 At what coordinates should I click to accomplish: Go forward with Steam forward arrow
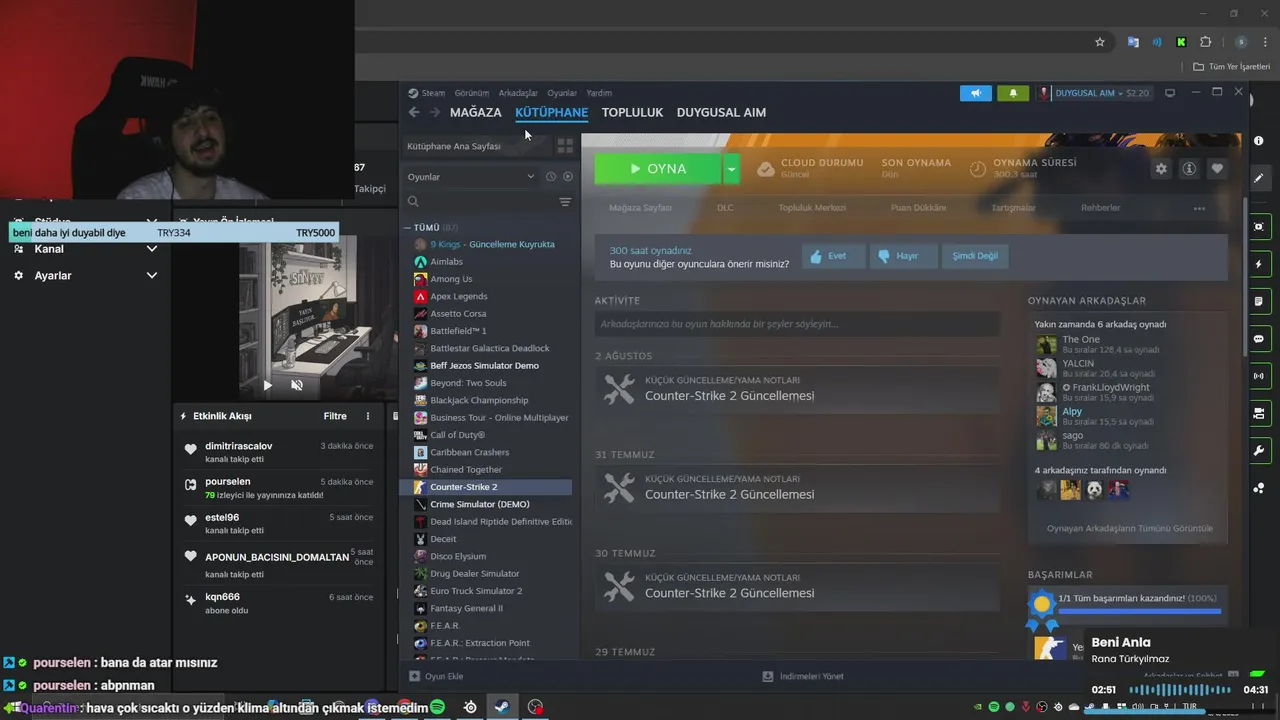point(434,112)
